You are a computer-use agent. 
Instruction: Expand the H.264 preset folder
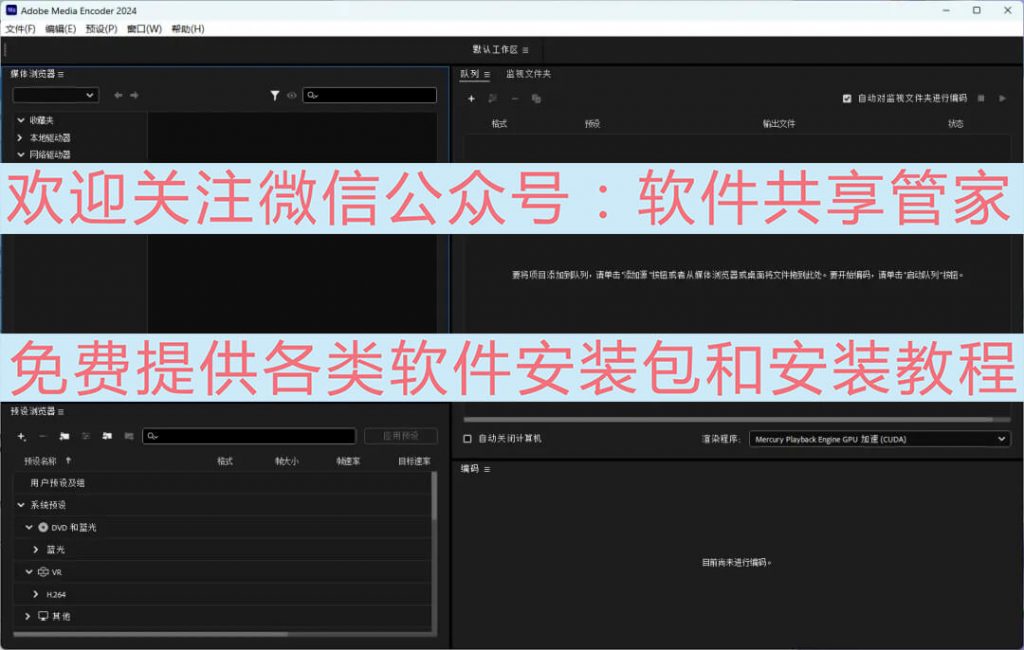(x=35, y=594)
